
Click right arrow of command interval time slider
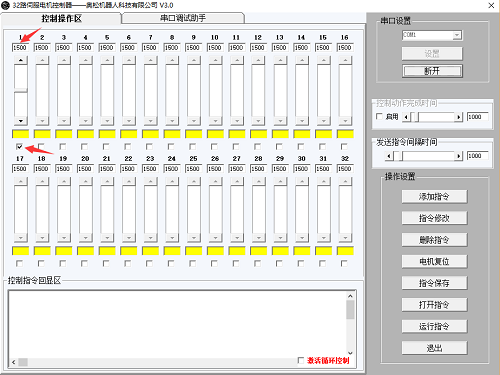[459, 156]
